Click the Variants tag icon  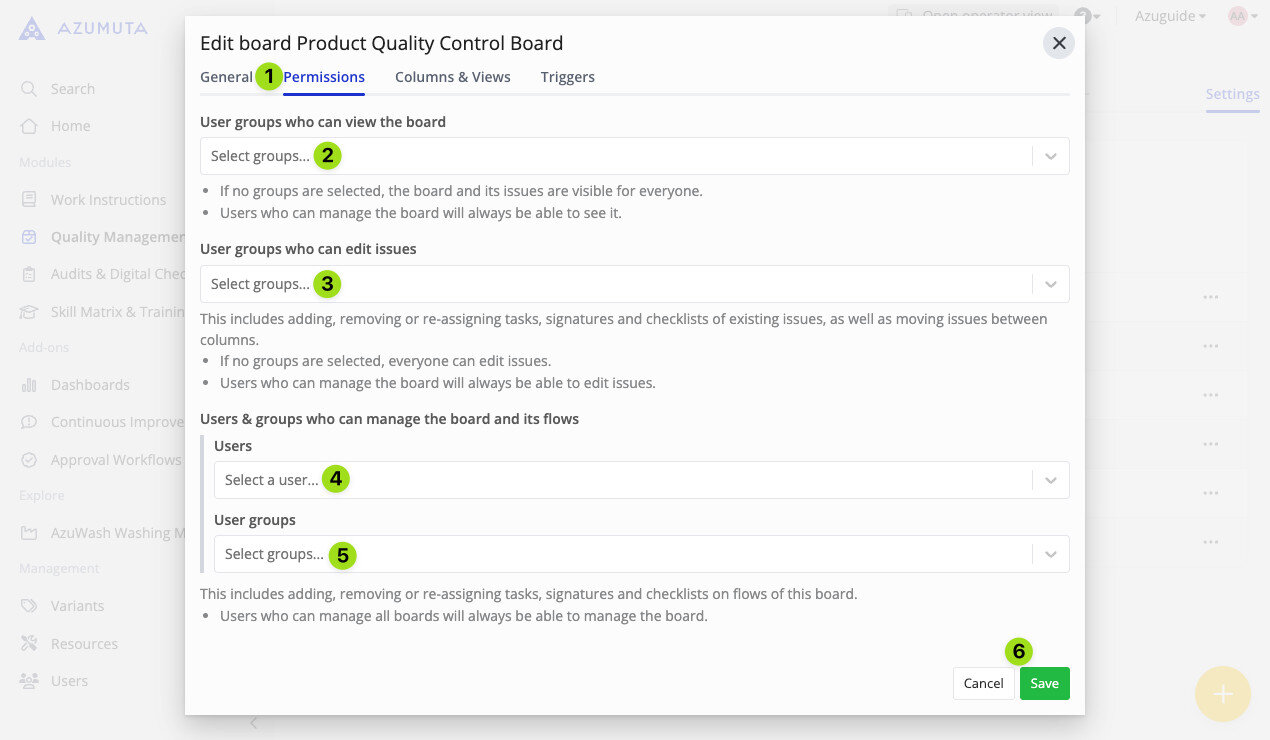[29, 606]
